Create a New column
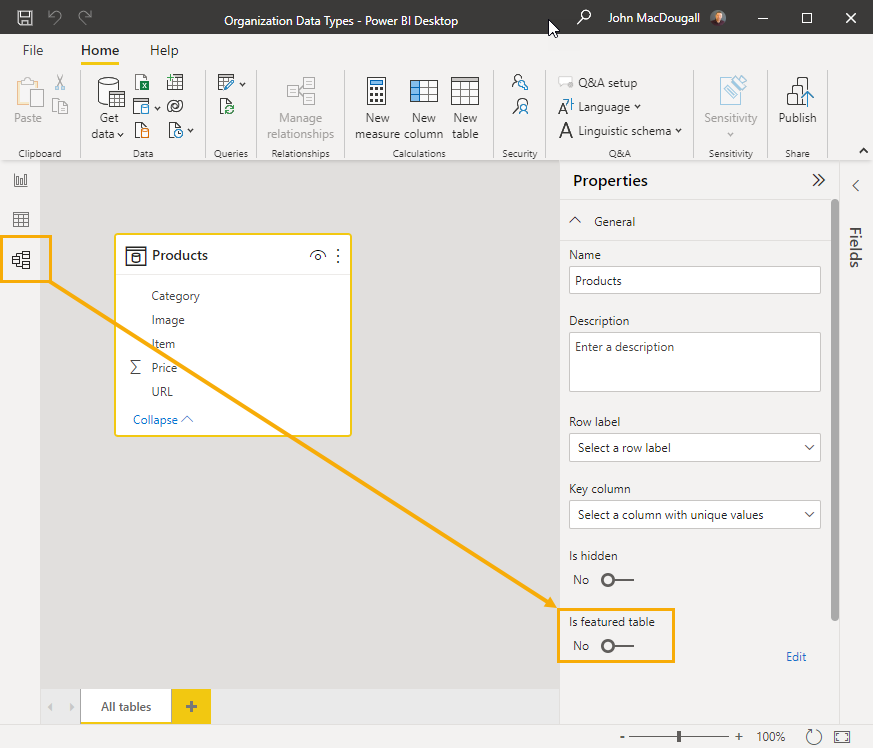This screenshot has height=748, width=873. click(424, 109)
